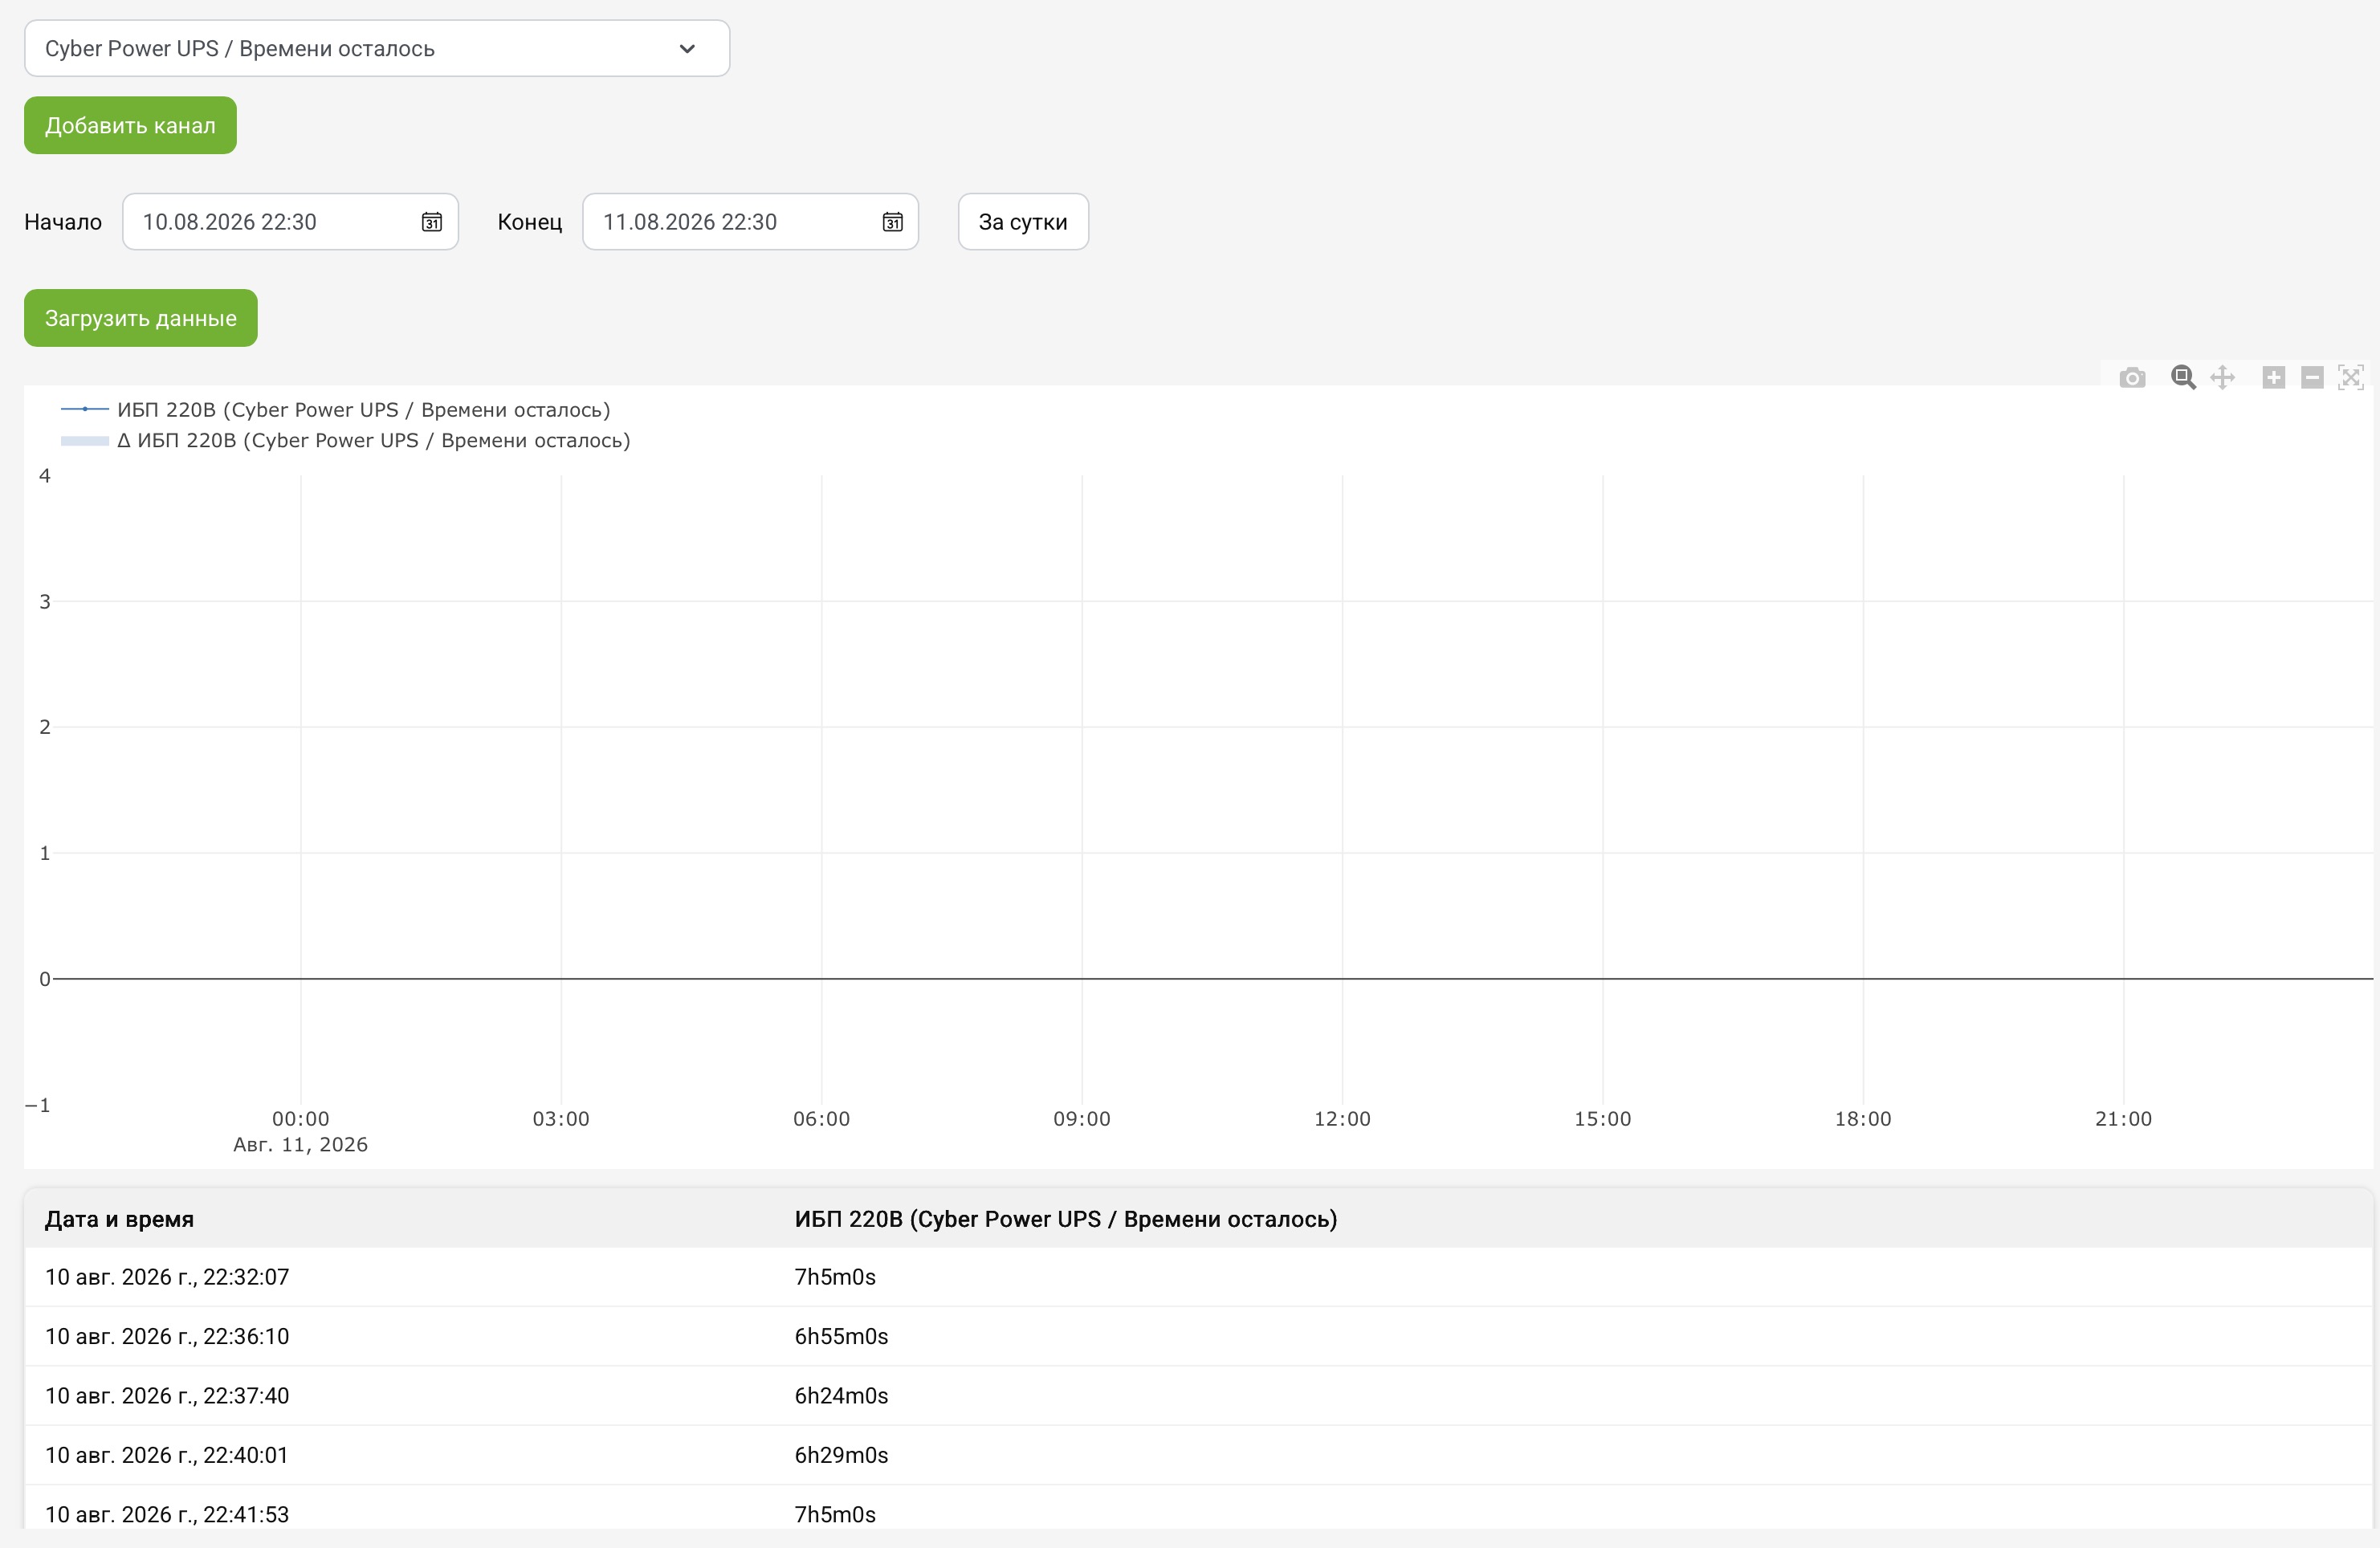Click the y-axis label 4
The image size is (2380, 1548).
(44, 476)
